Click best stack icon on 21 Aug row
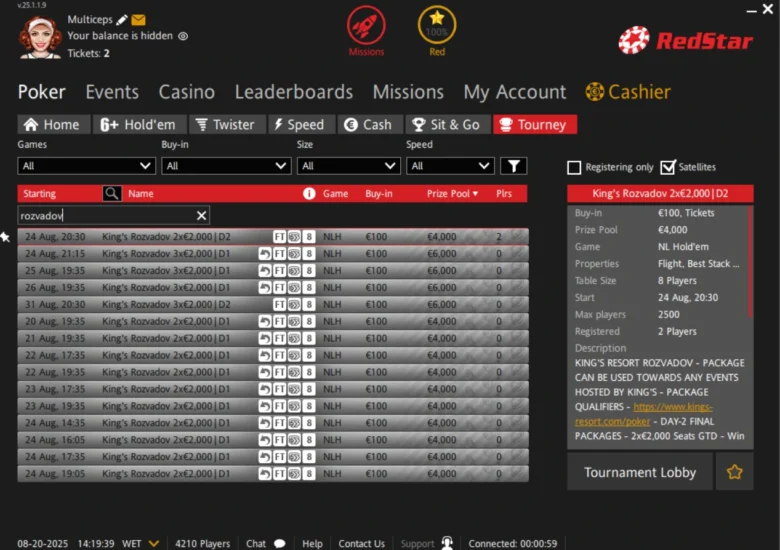The image size is (780, 550). point(294,339)
